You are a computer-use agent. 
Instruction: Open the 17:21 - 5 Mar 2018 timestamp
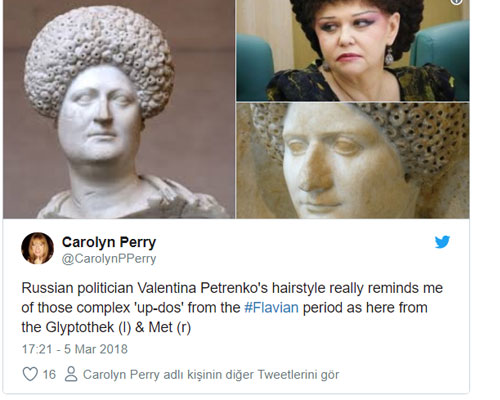point(75,349)
